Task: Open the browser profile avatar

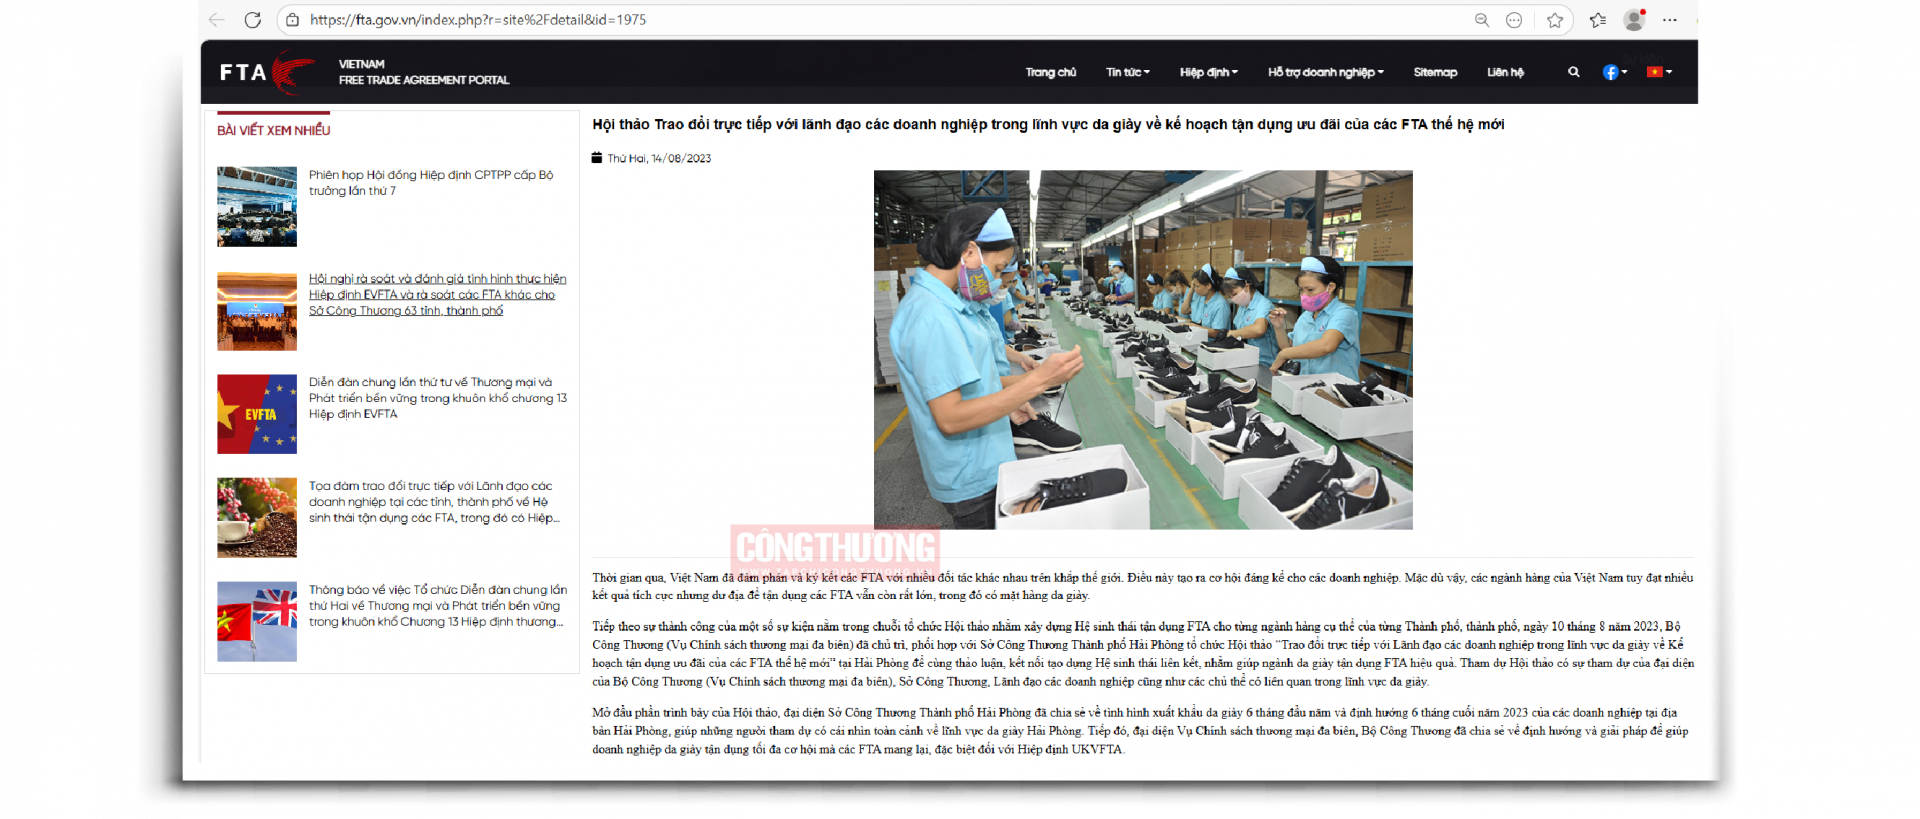Action: tap(1634, 20)
